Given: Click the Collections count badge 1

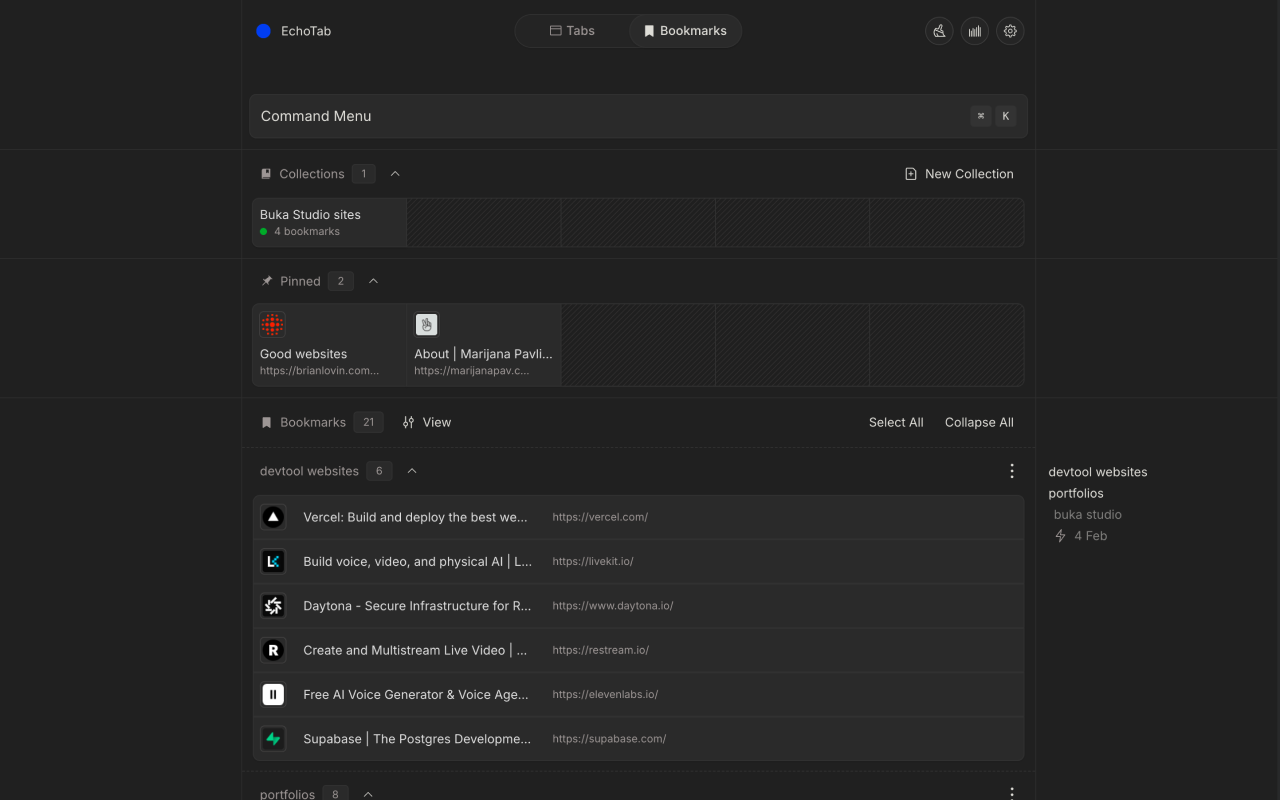Looking at the screenshot, I should click(x=363, y=174).
